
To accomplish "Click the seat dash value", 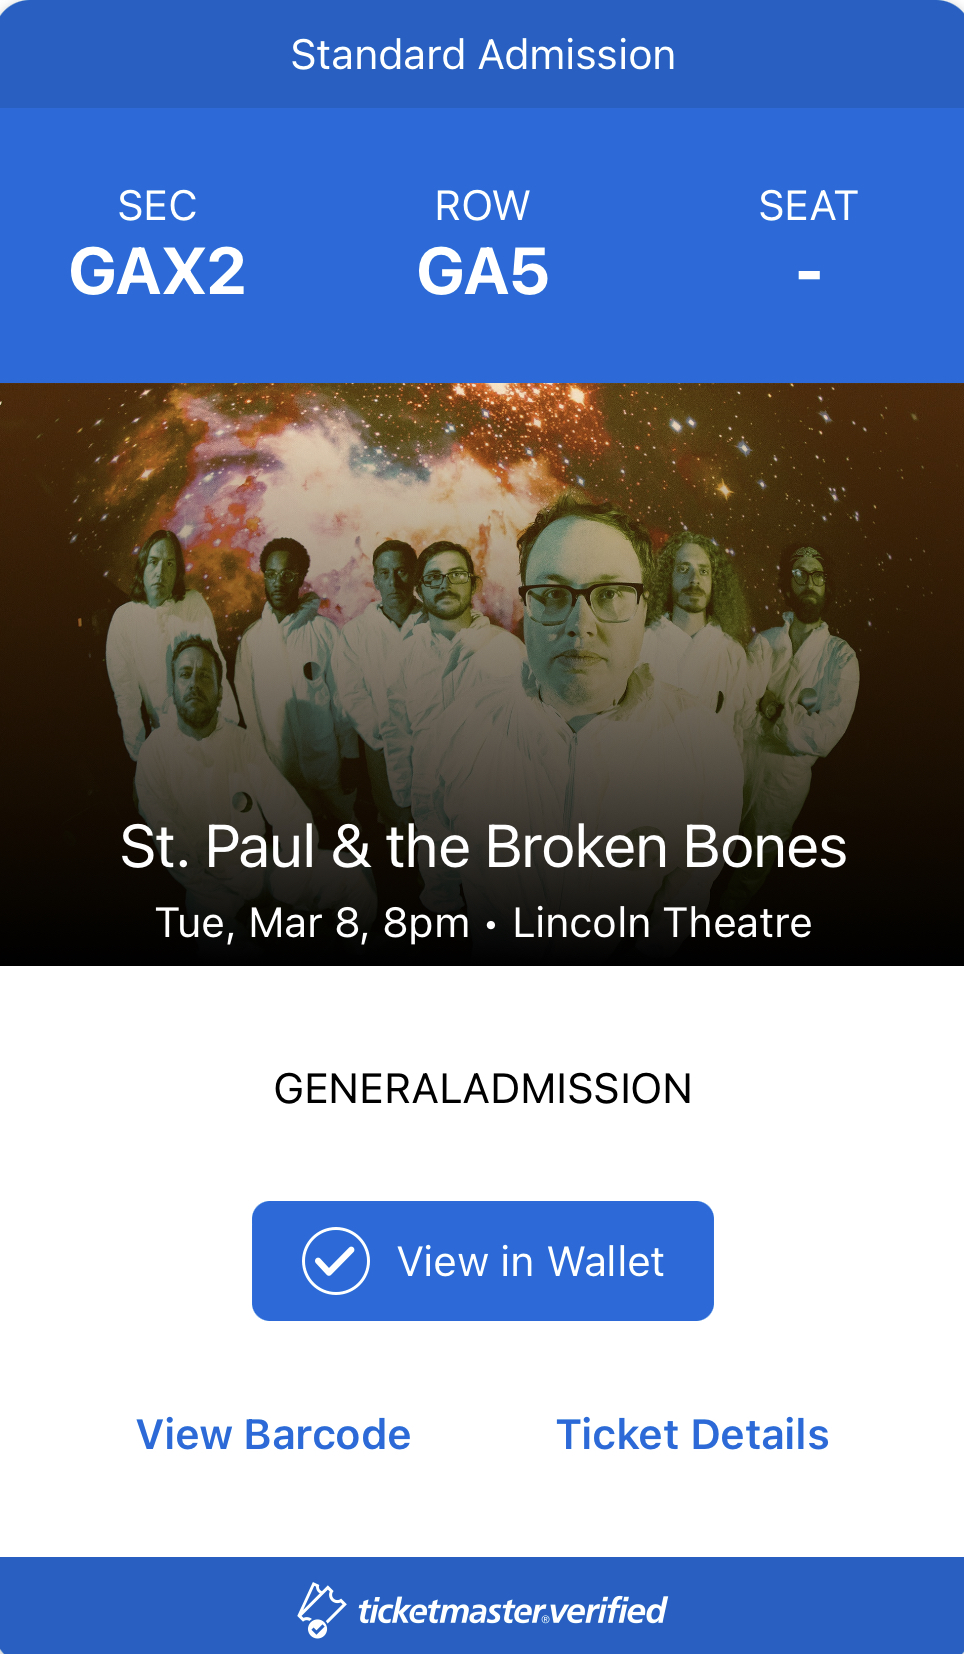I will (809, 274).
